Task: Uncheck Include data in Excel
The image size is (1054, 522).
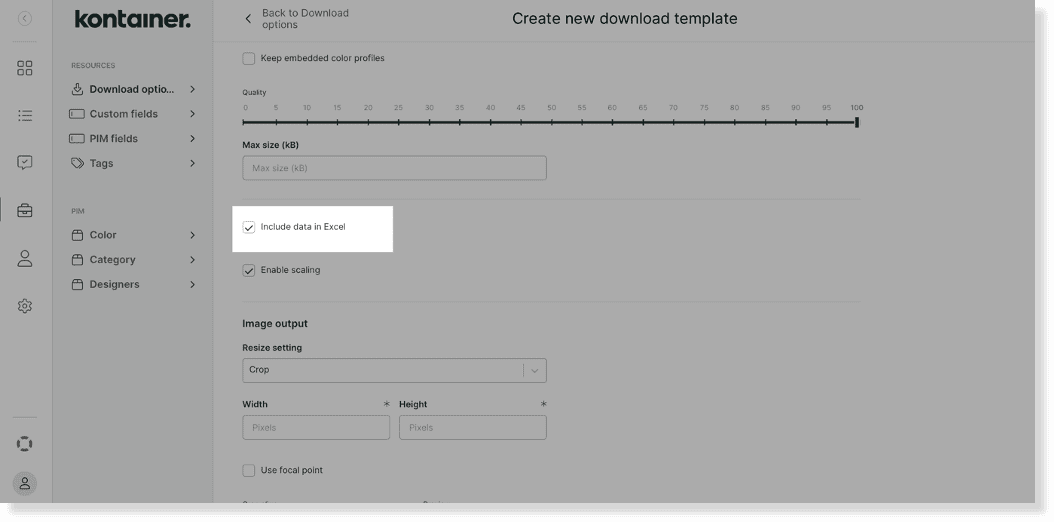Action: point(249,228)
